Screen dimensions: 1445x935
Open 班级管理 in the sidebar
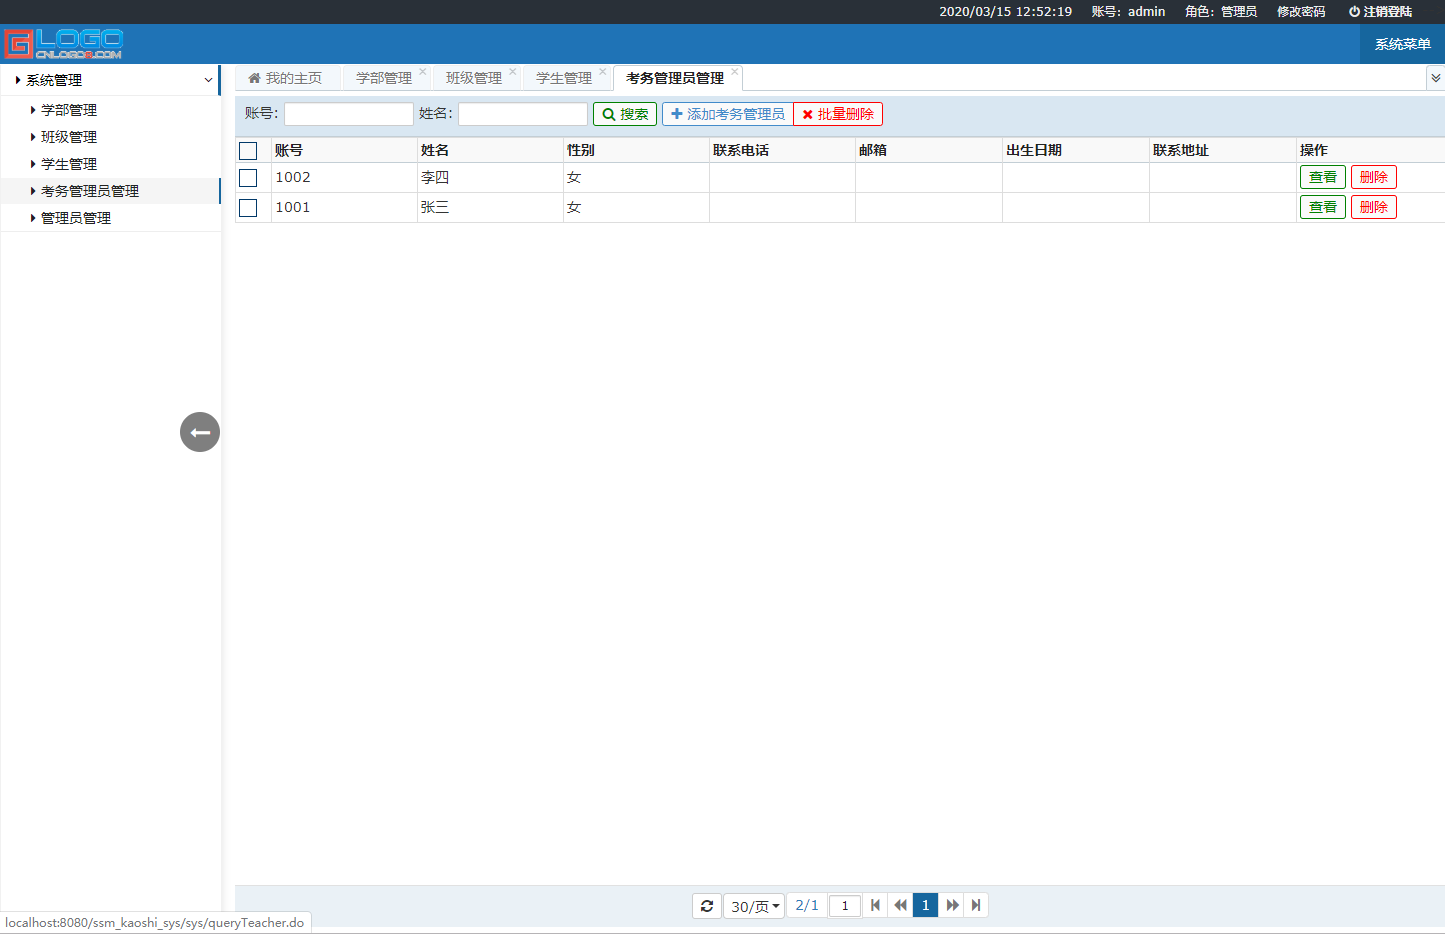tap(69, 137)
